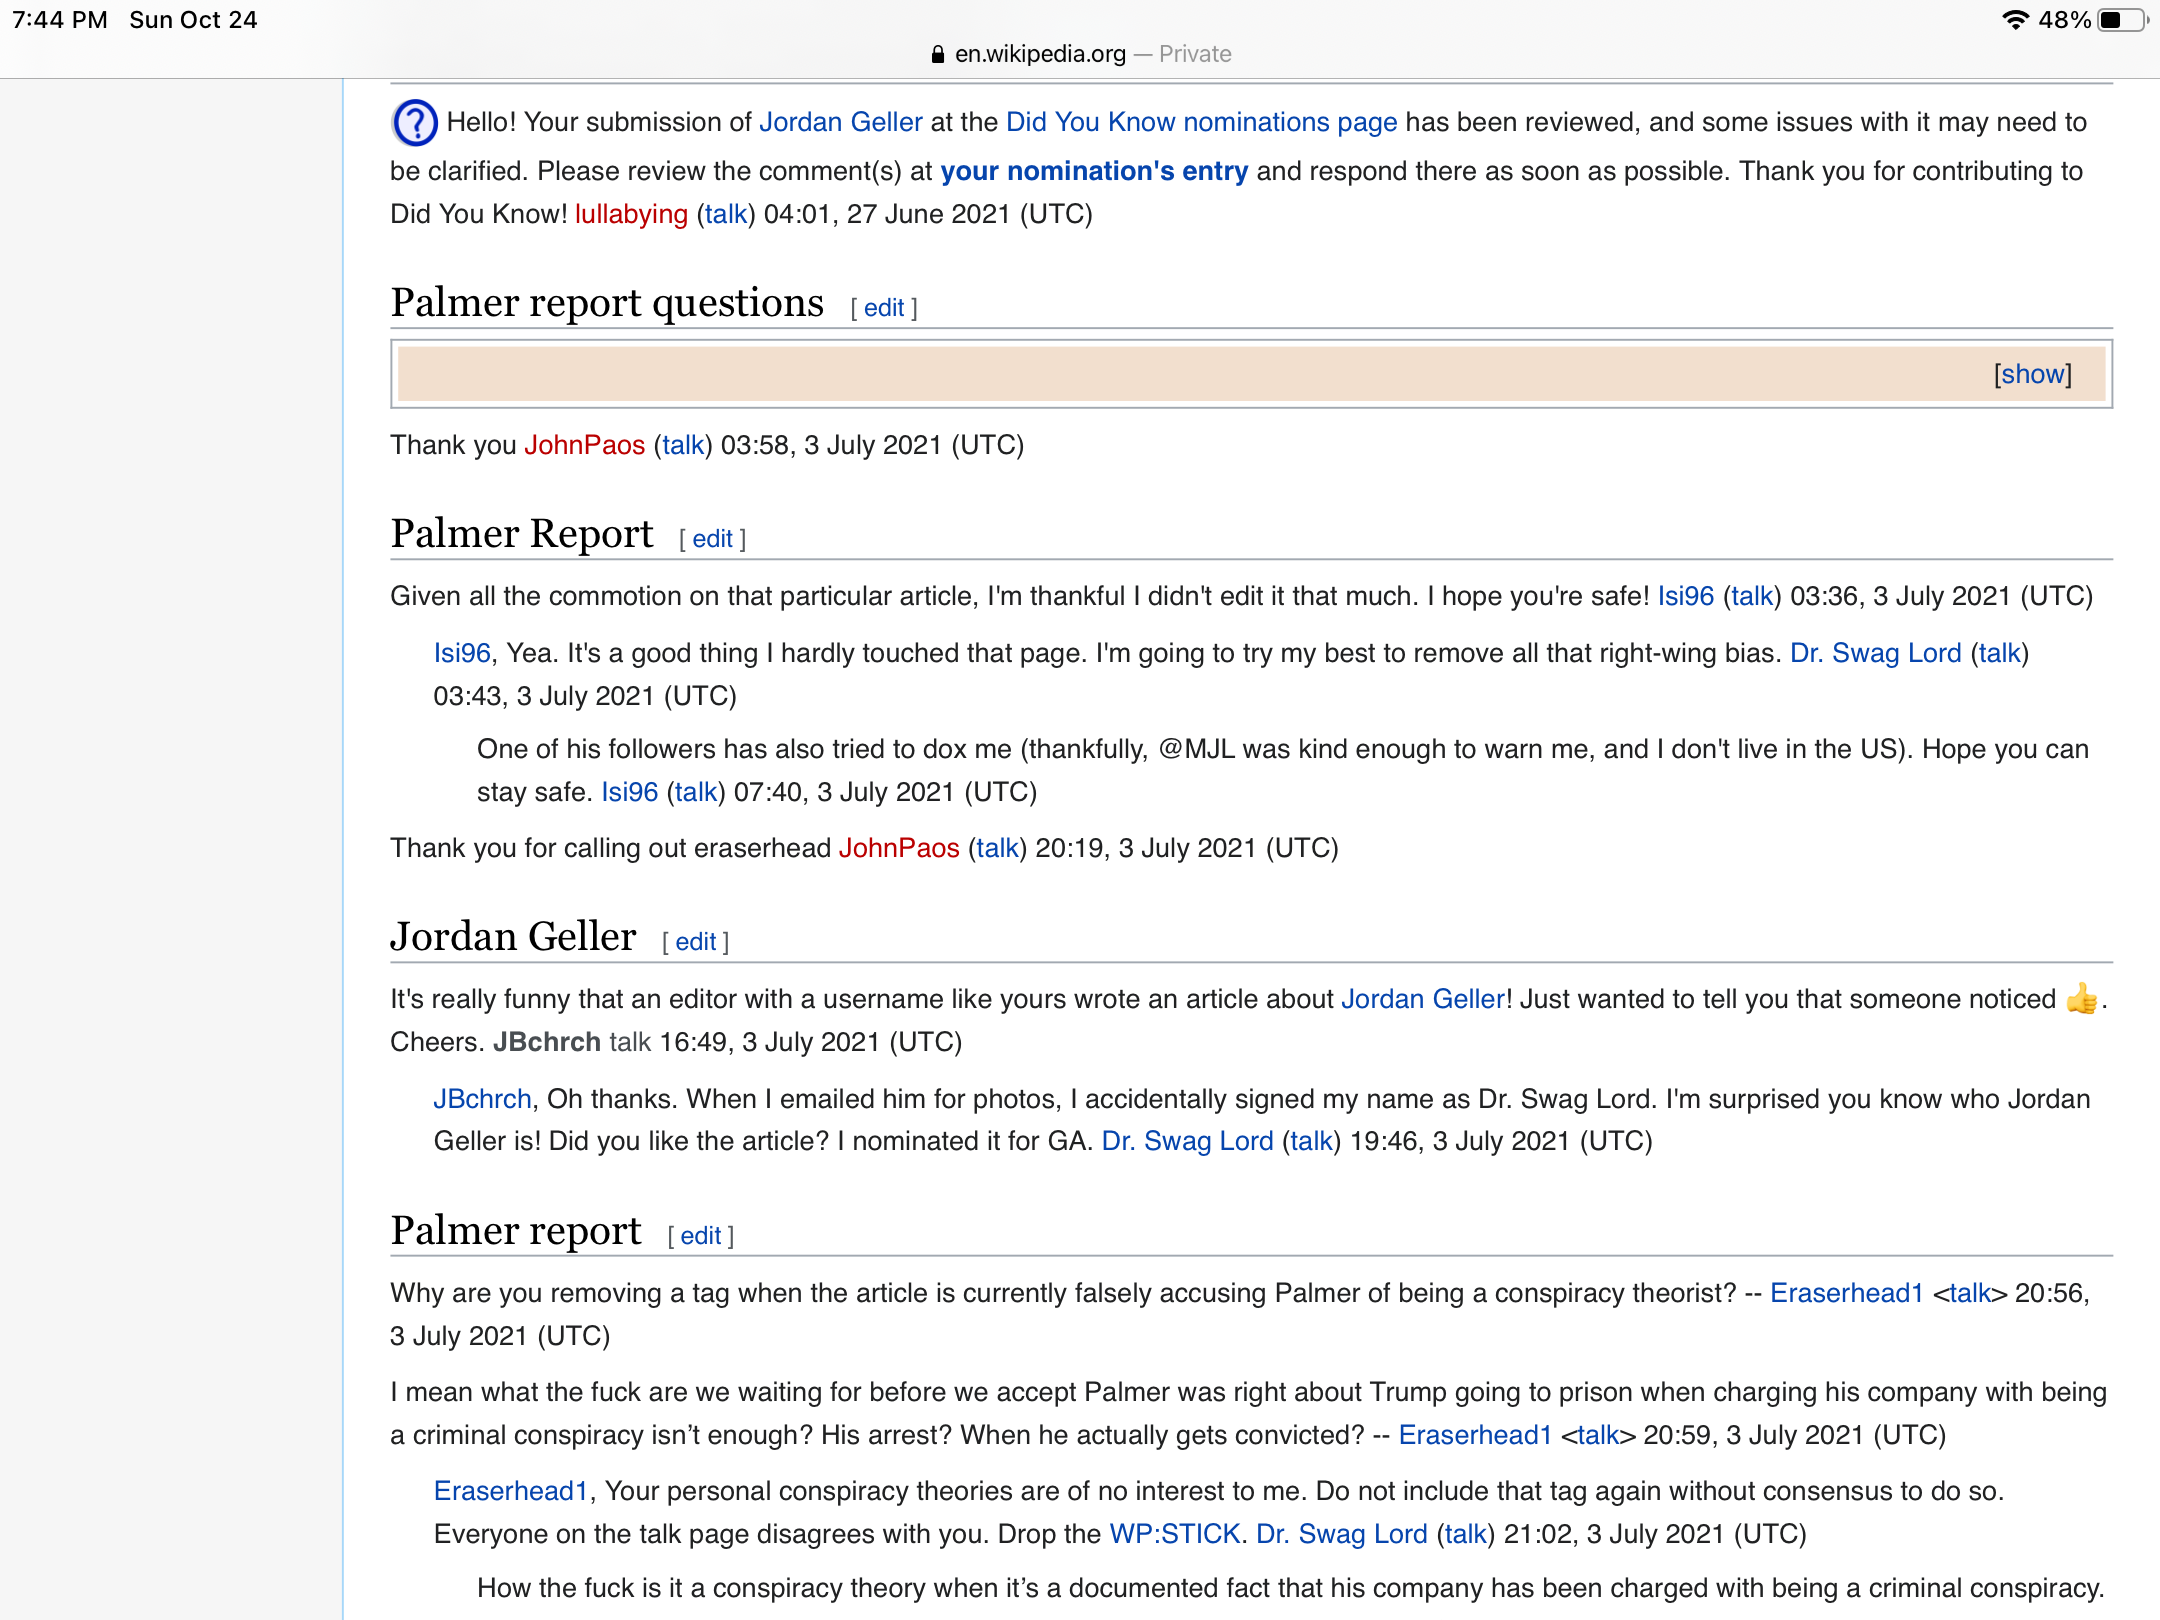The image size is (2160, 1620).
Task: Tap the 7:44 PM clock in status bar
Action: [x=60, y=20]
